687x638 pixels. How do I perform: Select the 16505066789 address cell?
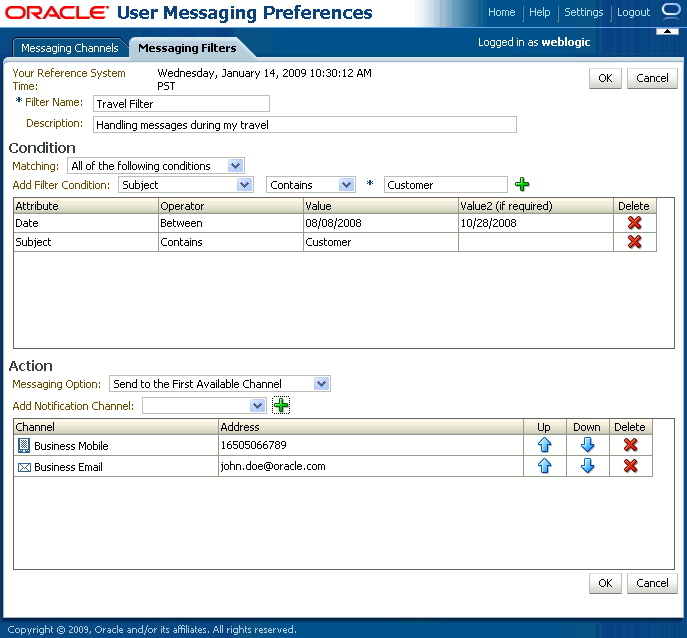[371, 445]
